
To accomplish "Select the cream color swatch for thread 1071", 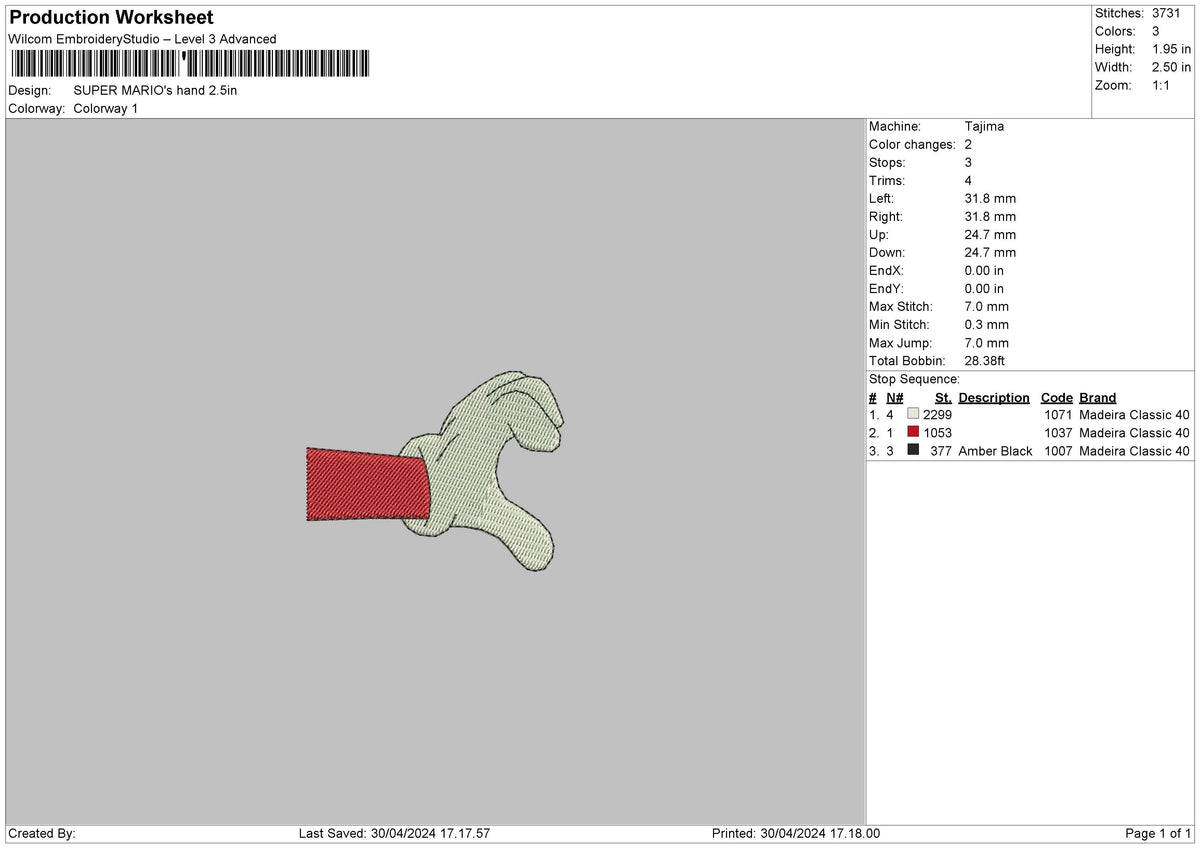I will pos(912,414).
